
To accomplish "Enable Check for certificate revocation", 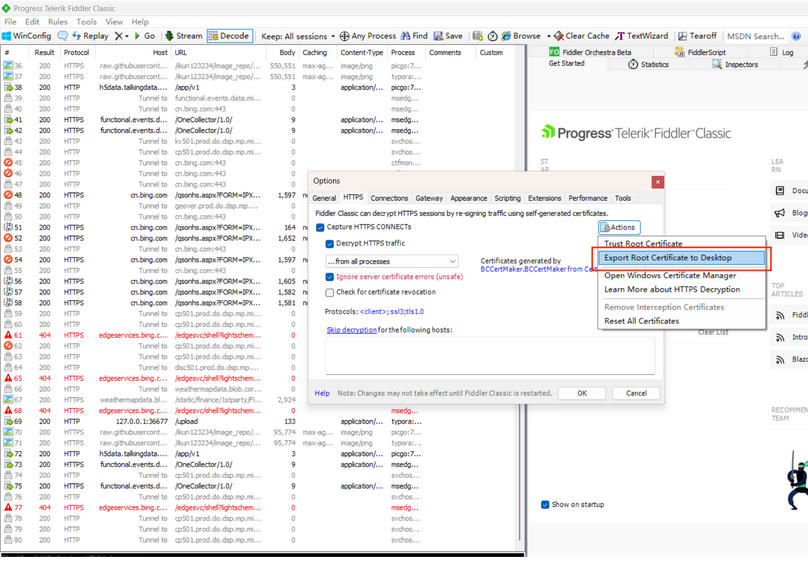I will pos(330,292).
